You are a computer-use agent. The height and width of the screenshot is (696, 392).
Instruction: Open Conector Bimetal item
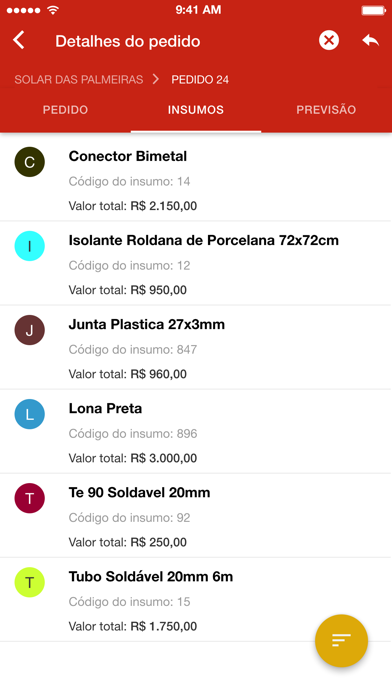click(x=196, y=179)
